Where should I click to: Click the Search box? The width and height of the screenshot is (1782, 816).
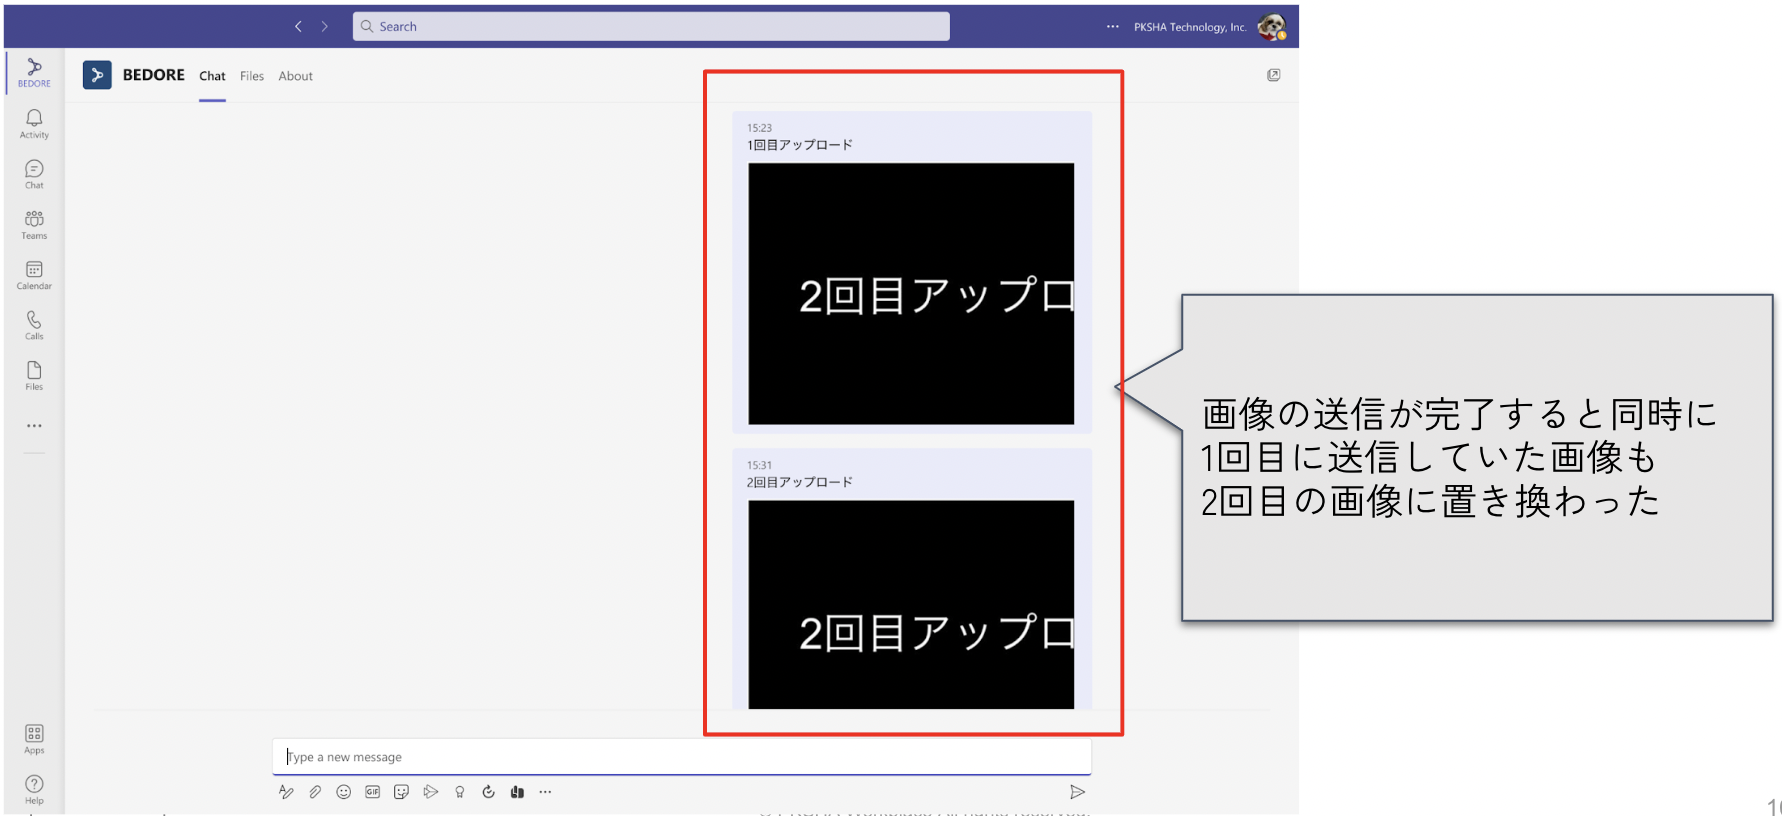[651, 27]
